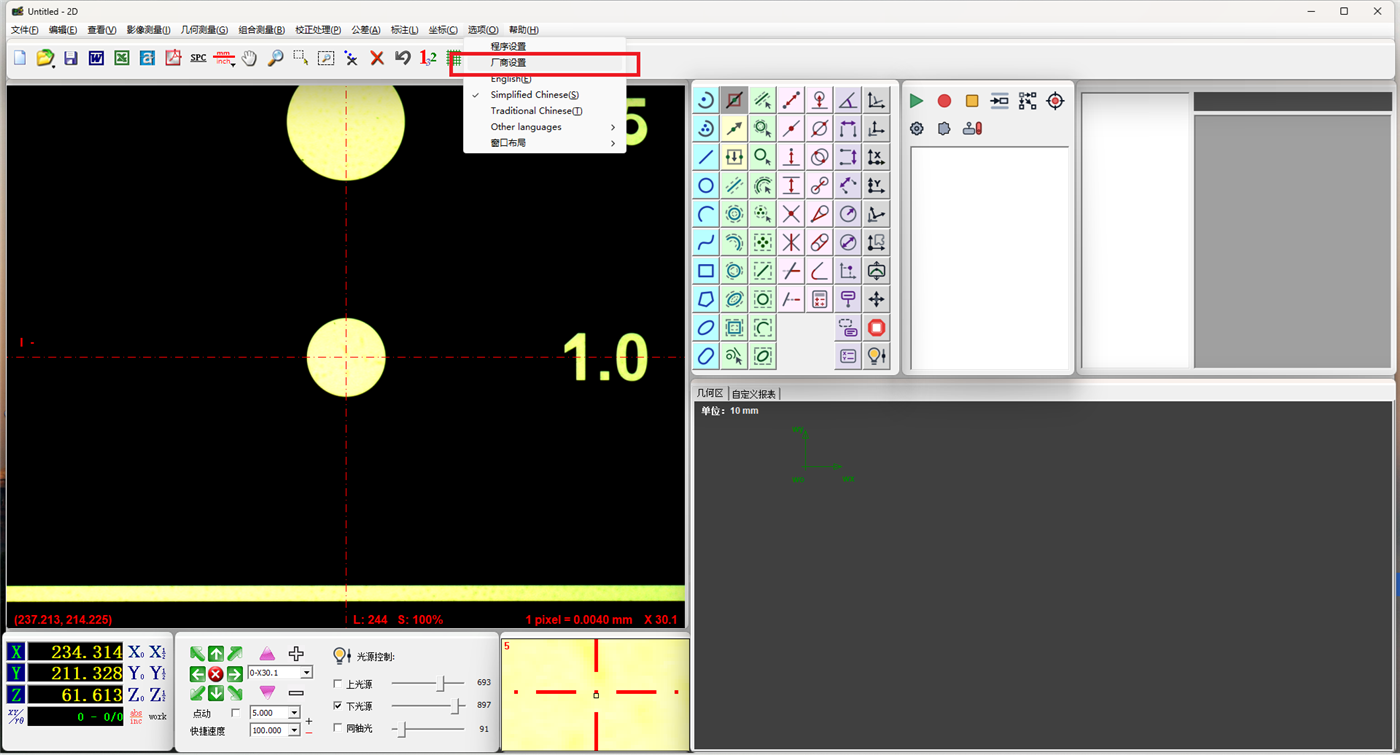Image resolution: width=1400 pixels, height=755 pixels.
Task: Click the red Record program circle icon
Action: [x=944, y=101]
